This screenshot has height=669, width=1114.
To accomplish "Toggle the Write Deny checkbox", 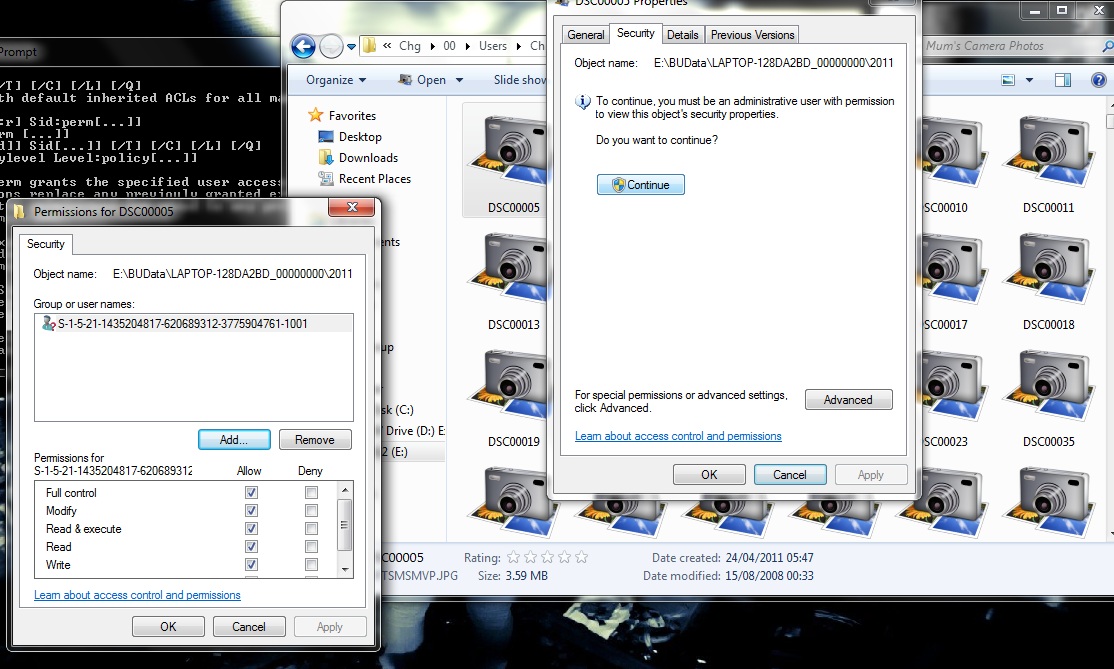I will (x=310, y=565).
